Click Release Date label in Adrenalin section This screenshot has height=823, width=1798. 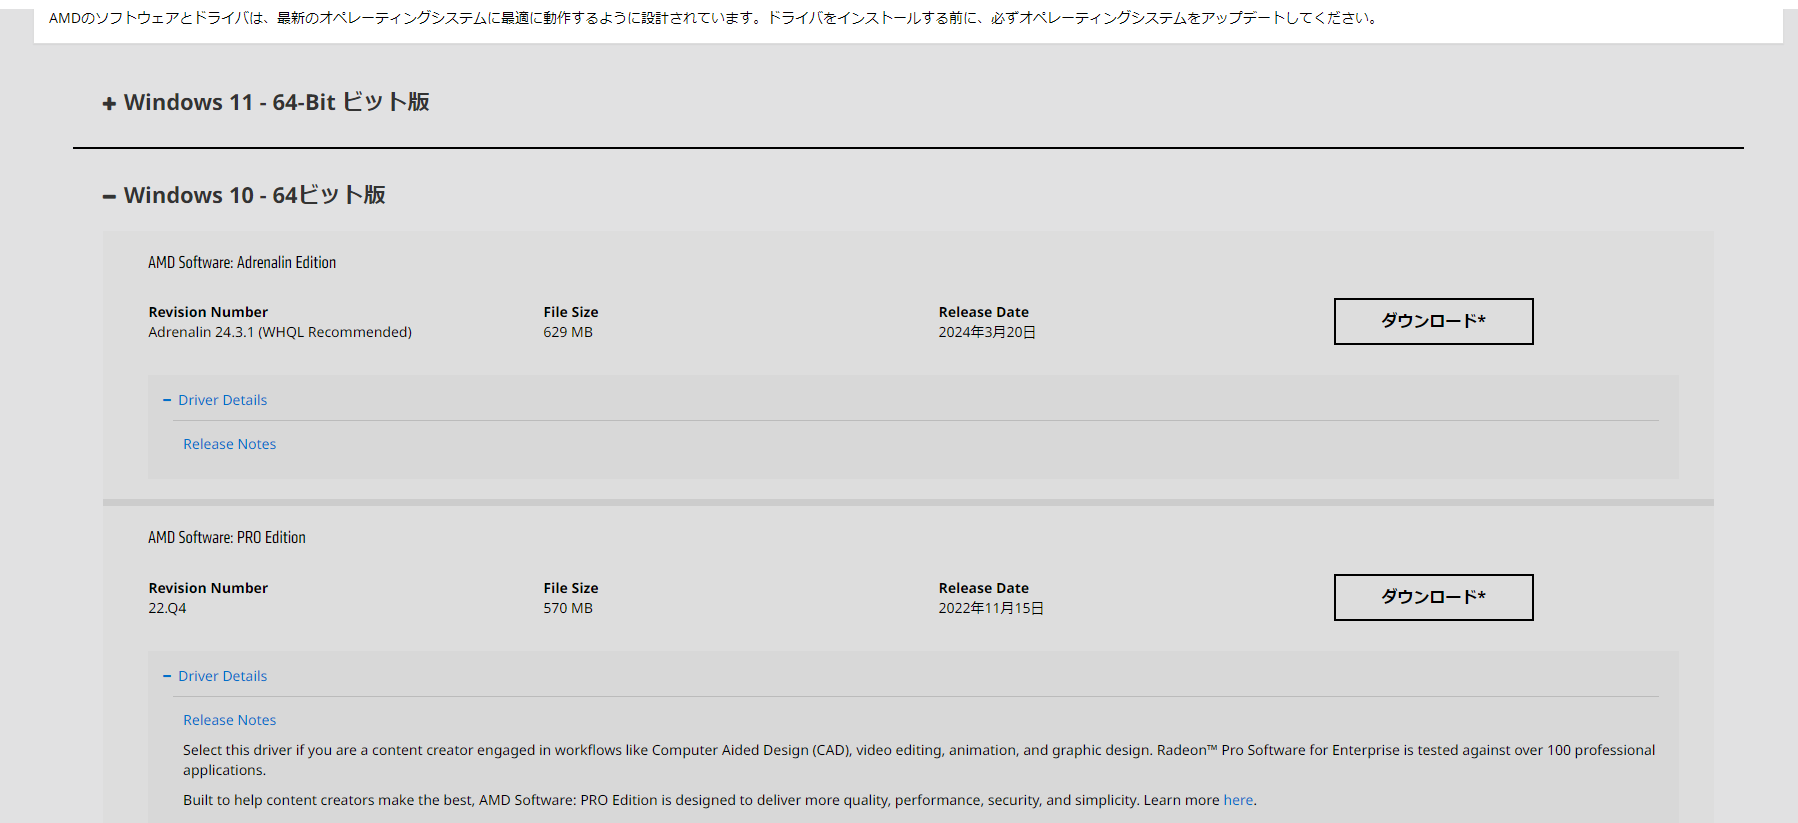pyautogui.click(x=984, y=312)
